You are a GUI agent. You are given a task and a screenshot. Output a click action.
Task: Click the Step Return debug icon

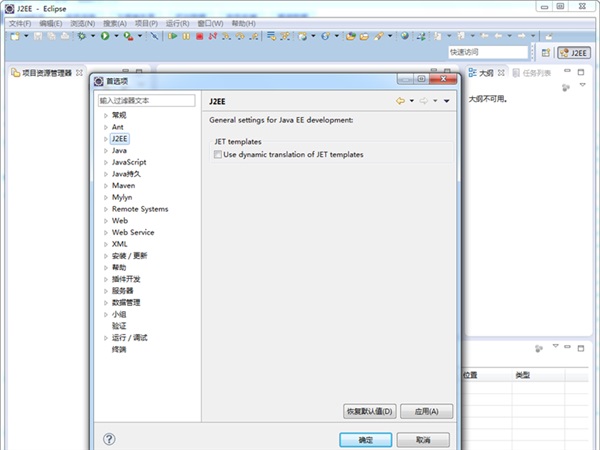(253, 36)
